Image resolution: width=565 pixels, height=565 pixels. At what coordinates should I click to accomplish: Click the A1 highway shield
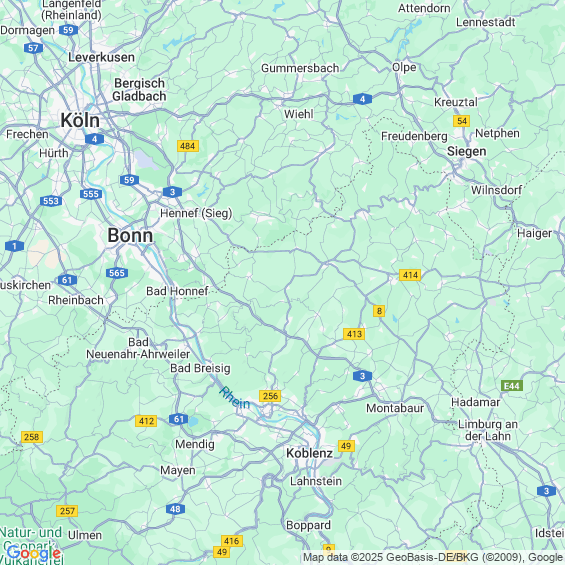(x=14, y=246)
